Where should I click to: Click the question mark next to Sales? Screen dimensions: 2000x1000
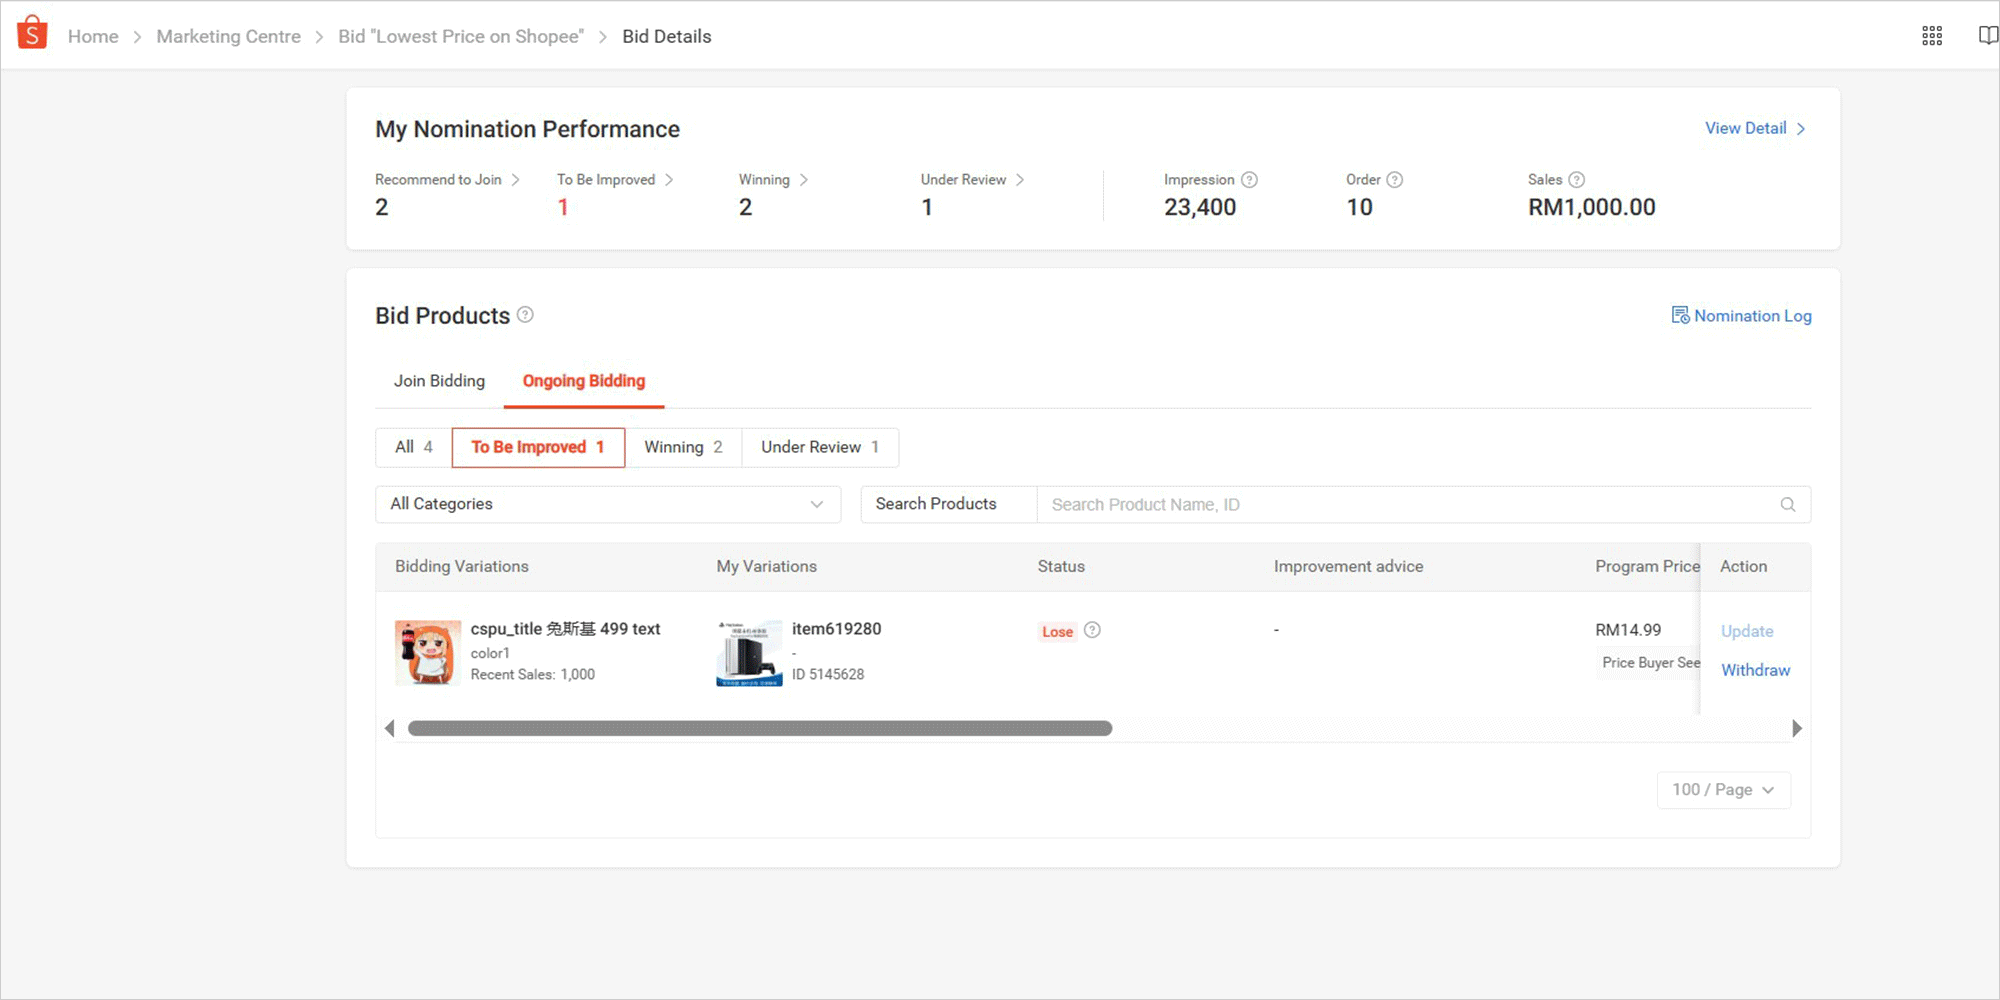click(x=1577, y=179)
